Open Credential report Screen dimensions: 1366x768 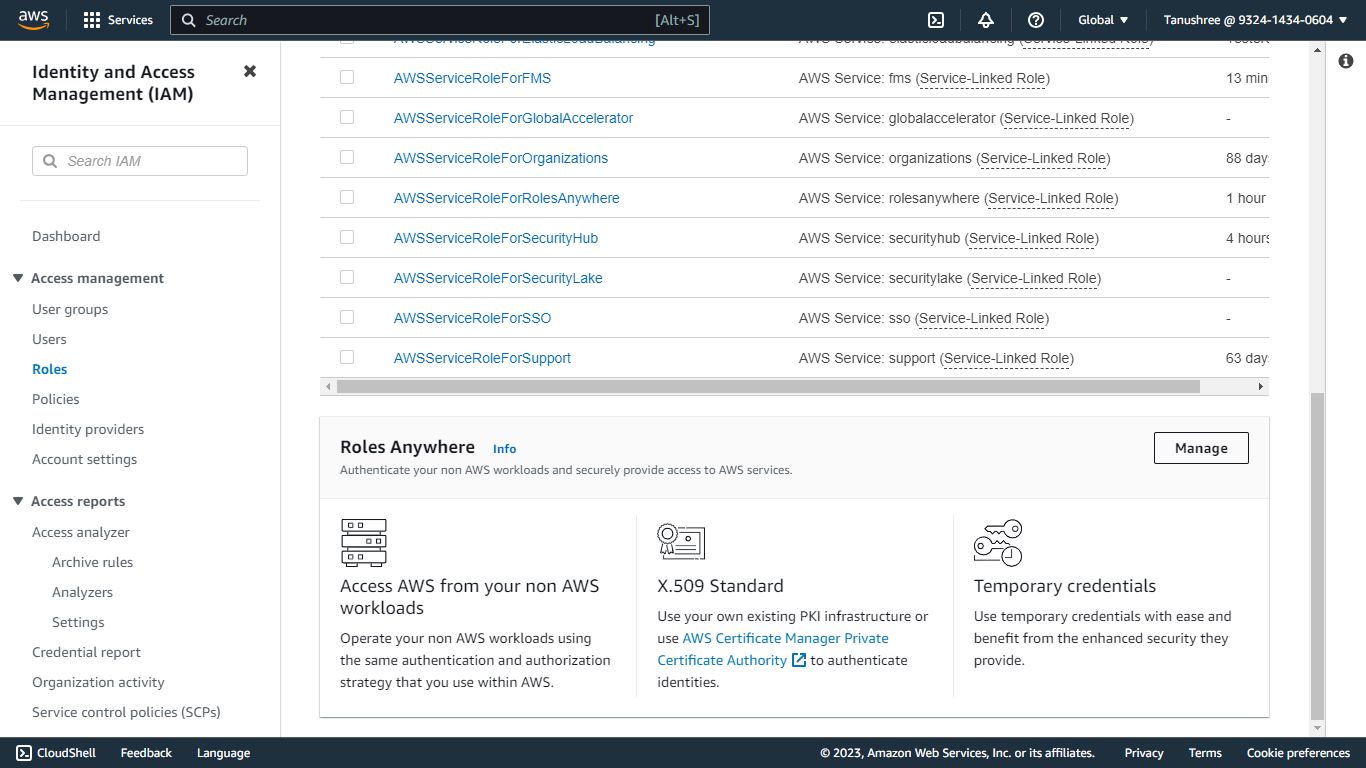point(86,652)
